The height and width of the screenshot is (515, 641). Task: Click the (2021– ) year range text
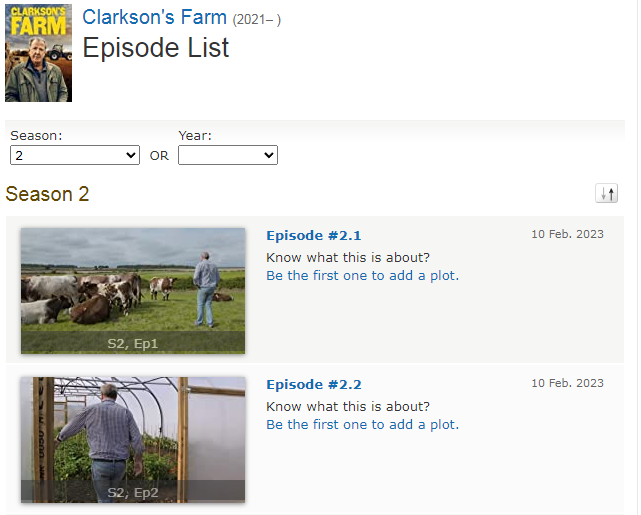pos(257,19)
